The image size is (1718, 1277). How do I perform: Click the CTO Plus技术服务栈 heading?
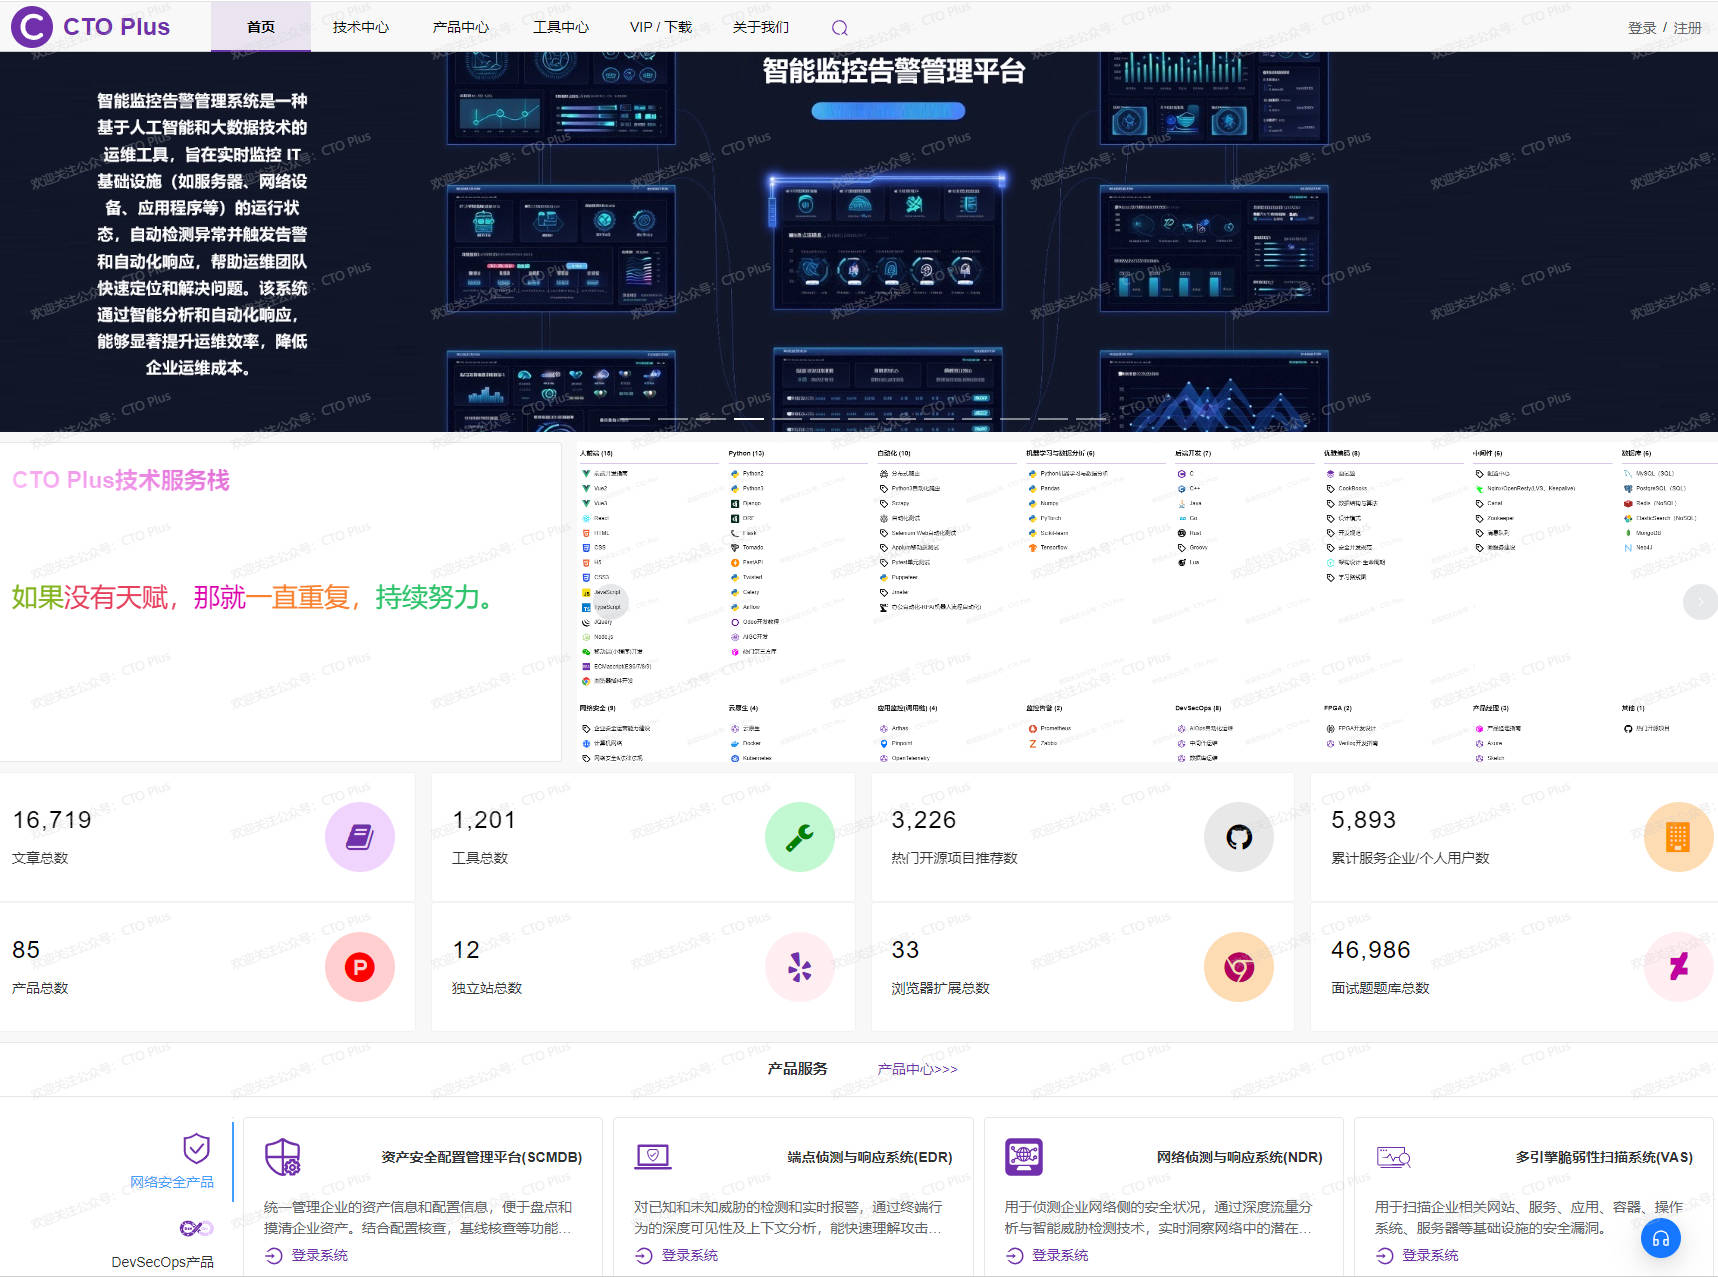(x=121, y=480)
